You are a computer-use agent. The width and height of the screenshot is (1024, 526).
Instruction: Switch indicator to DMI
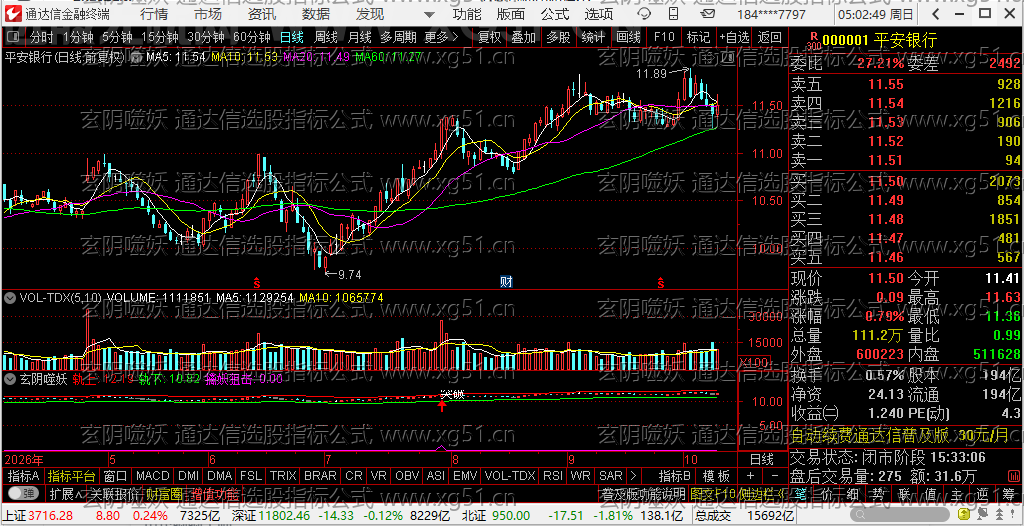coord(189,476)
